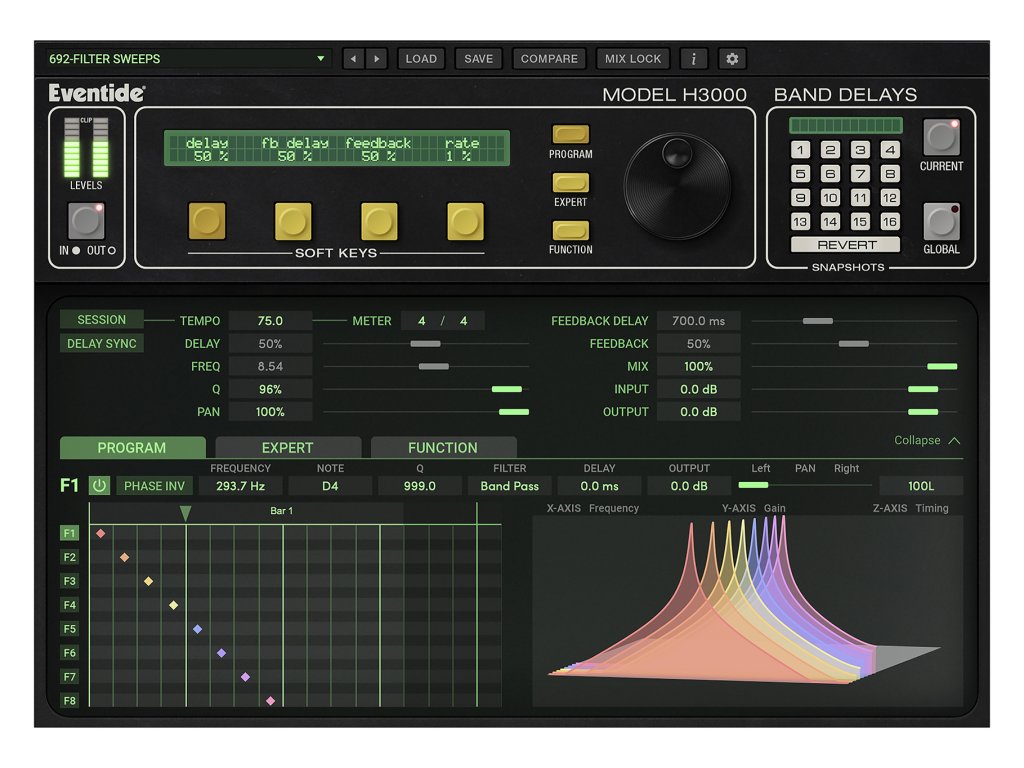
Task: Switch to the FUNCTION tab
Action: pos(443,448)
